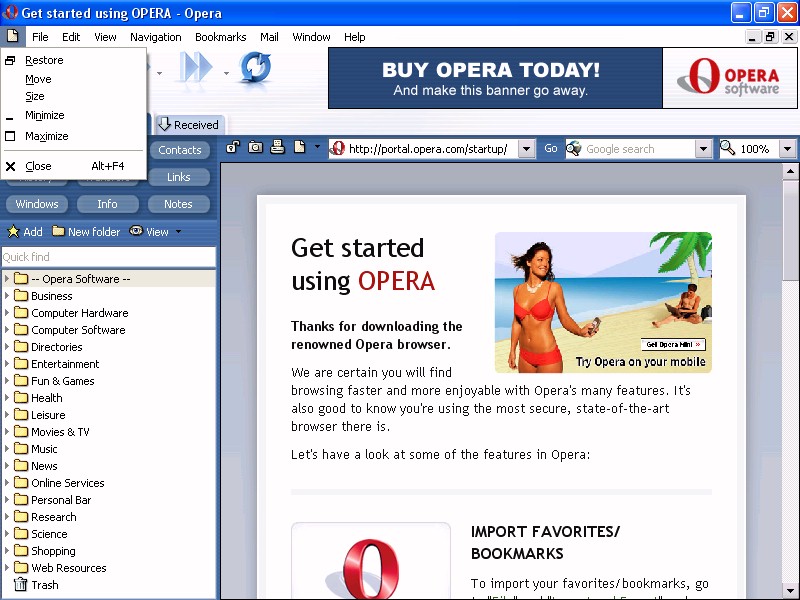The image size is (800, 600).
Task: Open the Bookmarks menu
Action: [220, 37]
